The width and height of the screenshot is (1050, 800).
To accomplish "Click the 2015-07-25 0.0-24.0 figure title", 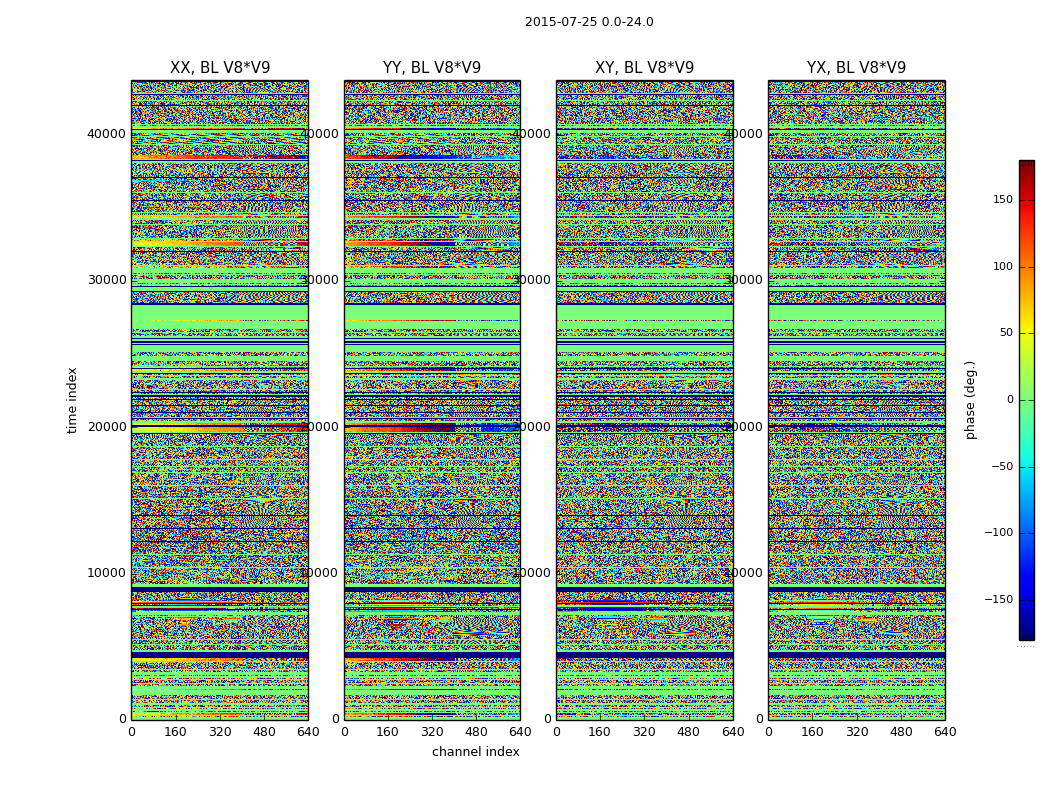I will [589, 22].
